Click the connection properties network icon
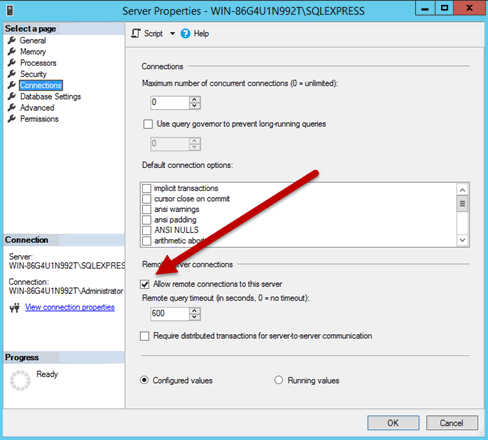The height and width of the screenshot is (440, 488). point(14,308)
